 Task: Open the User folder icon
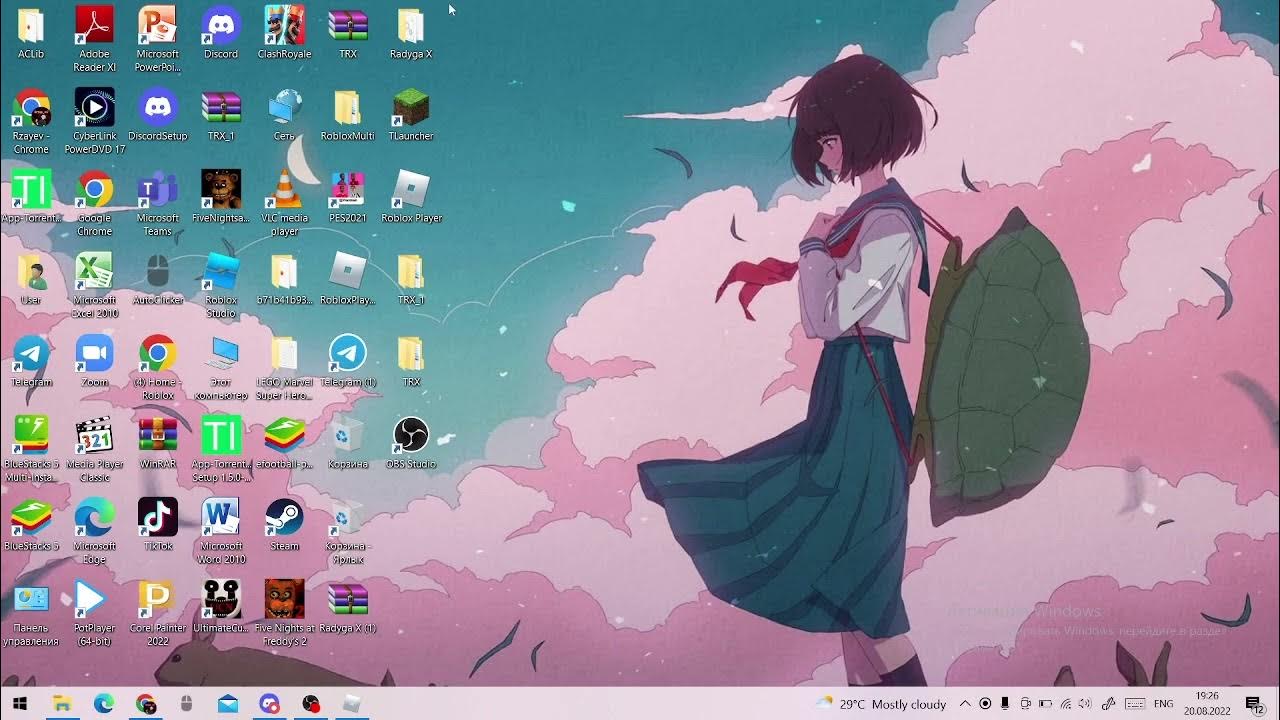click(x=31, y=279)
